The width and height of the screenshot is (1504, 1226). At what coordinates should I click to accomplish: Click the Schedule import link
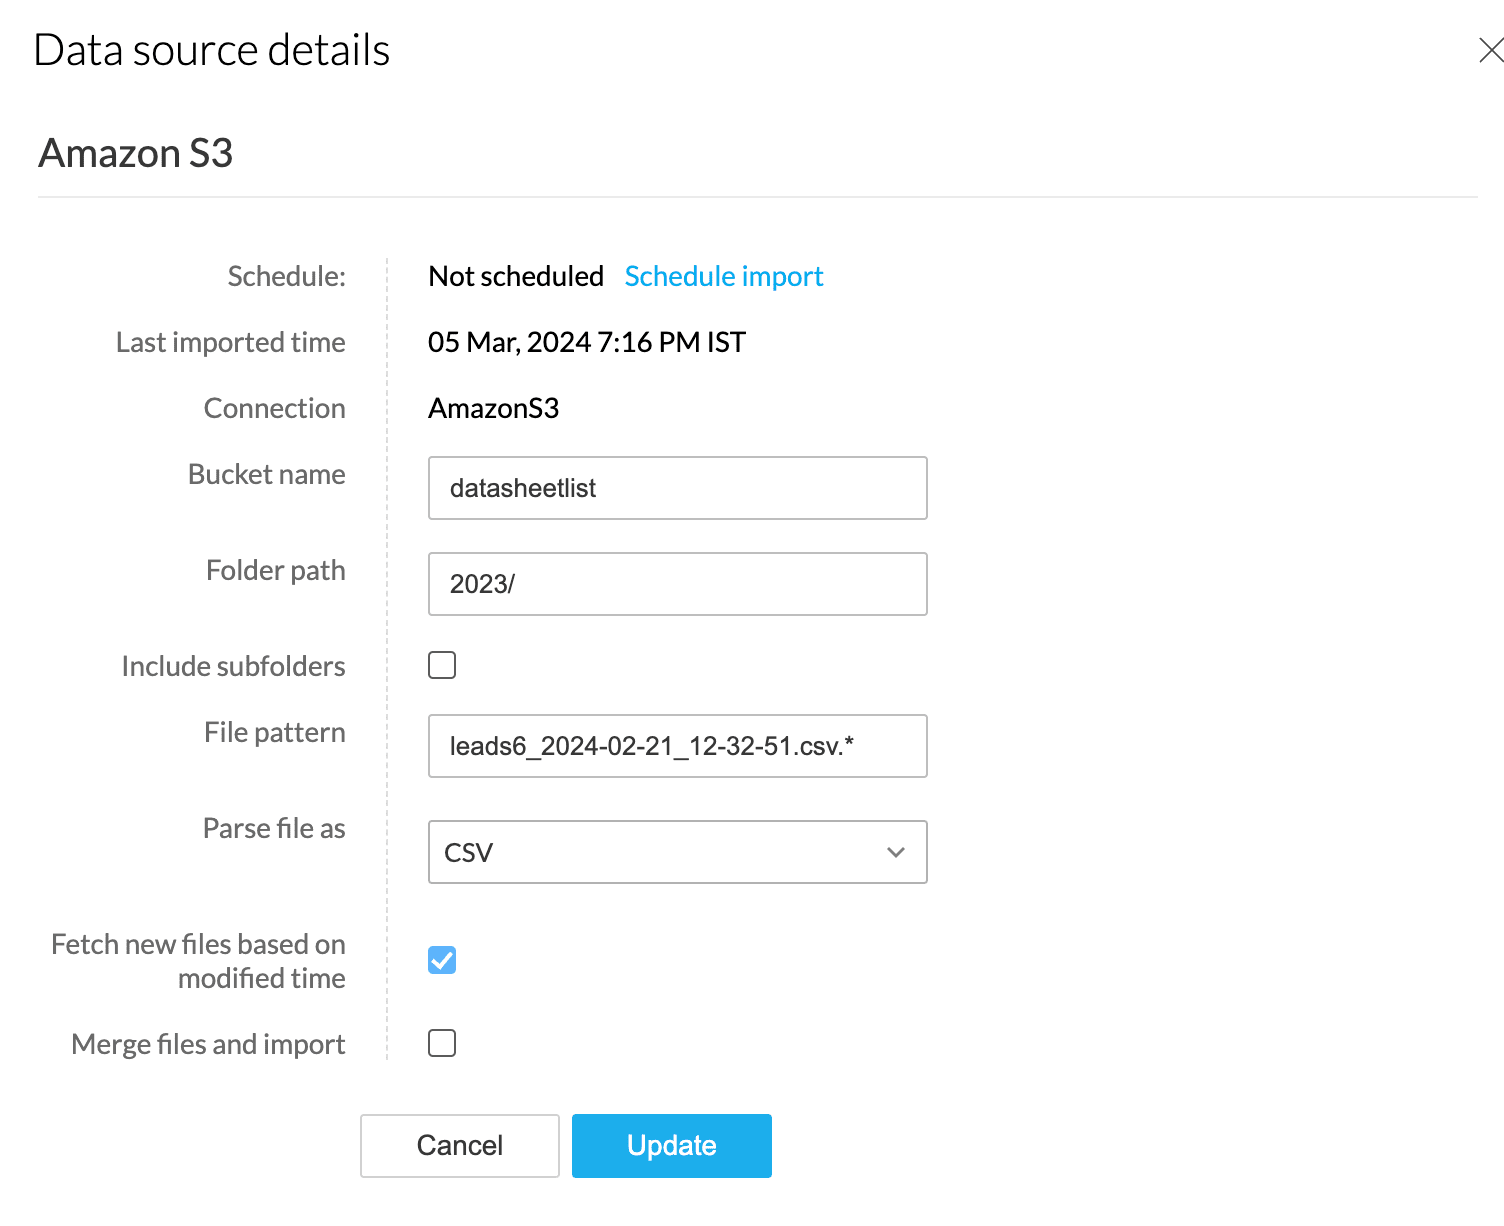coord(723,276)
